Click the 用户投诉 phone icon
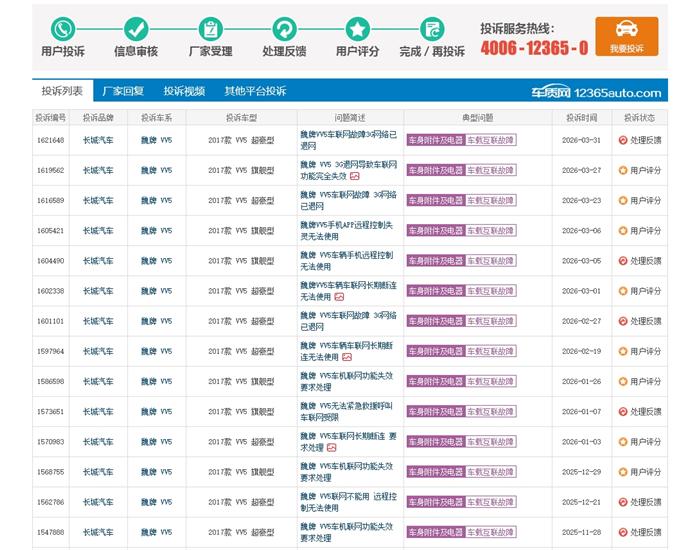The image size is (700, 550). (63, 28)
